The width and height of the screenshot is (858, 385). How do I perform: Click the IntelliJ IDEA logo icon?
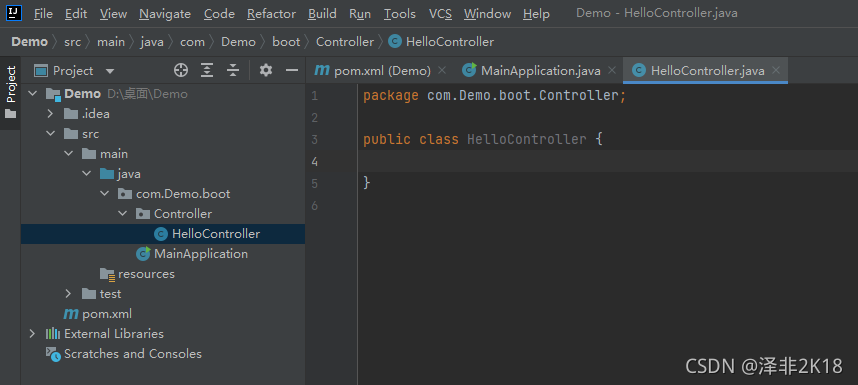(14, 12)
